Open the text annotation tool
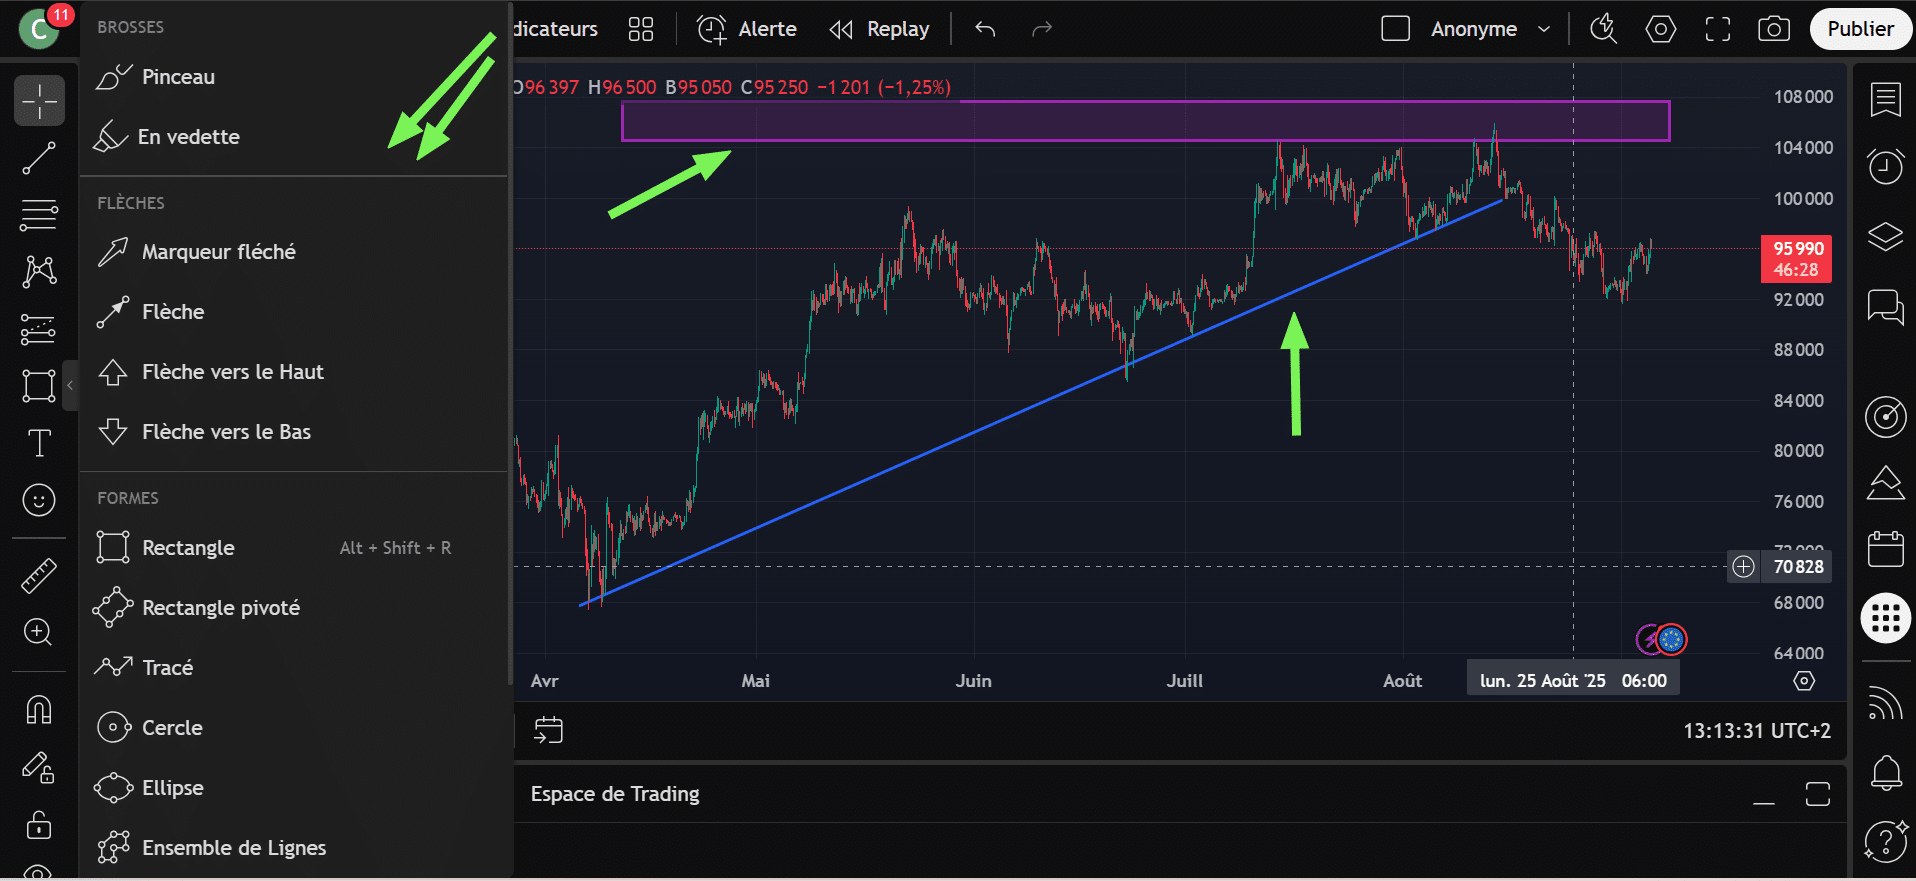Viewport: 1916px width, 881px height. (x=39, y=443)
